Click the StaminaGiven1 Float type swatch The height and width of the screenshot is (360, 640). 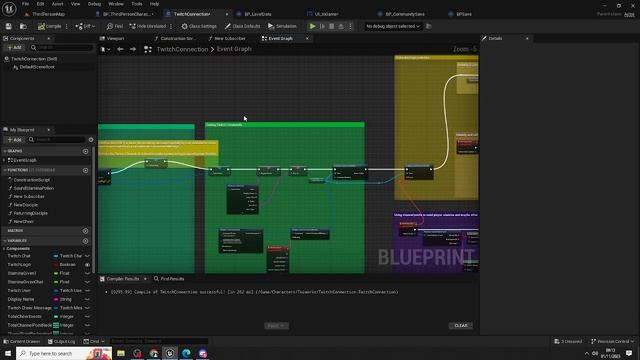pos(56,273)
